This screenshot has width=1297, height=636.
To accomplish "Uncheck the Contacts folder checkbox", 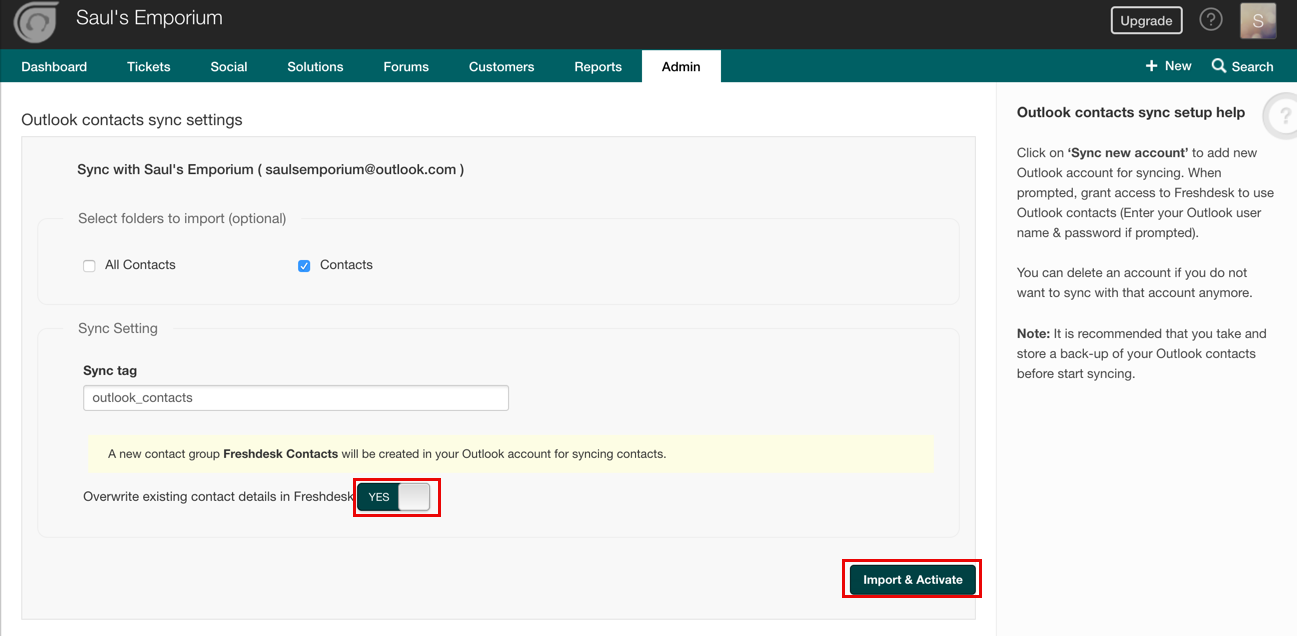I will [x=304, y=266].
